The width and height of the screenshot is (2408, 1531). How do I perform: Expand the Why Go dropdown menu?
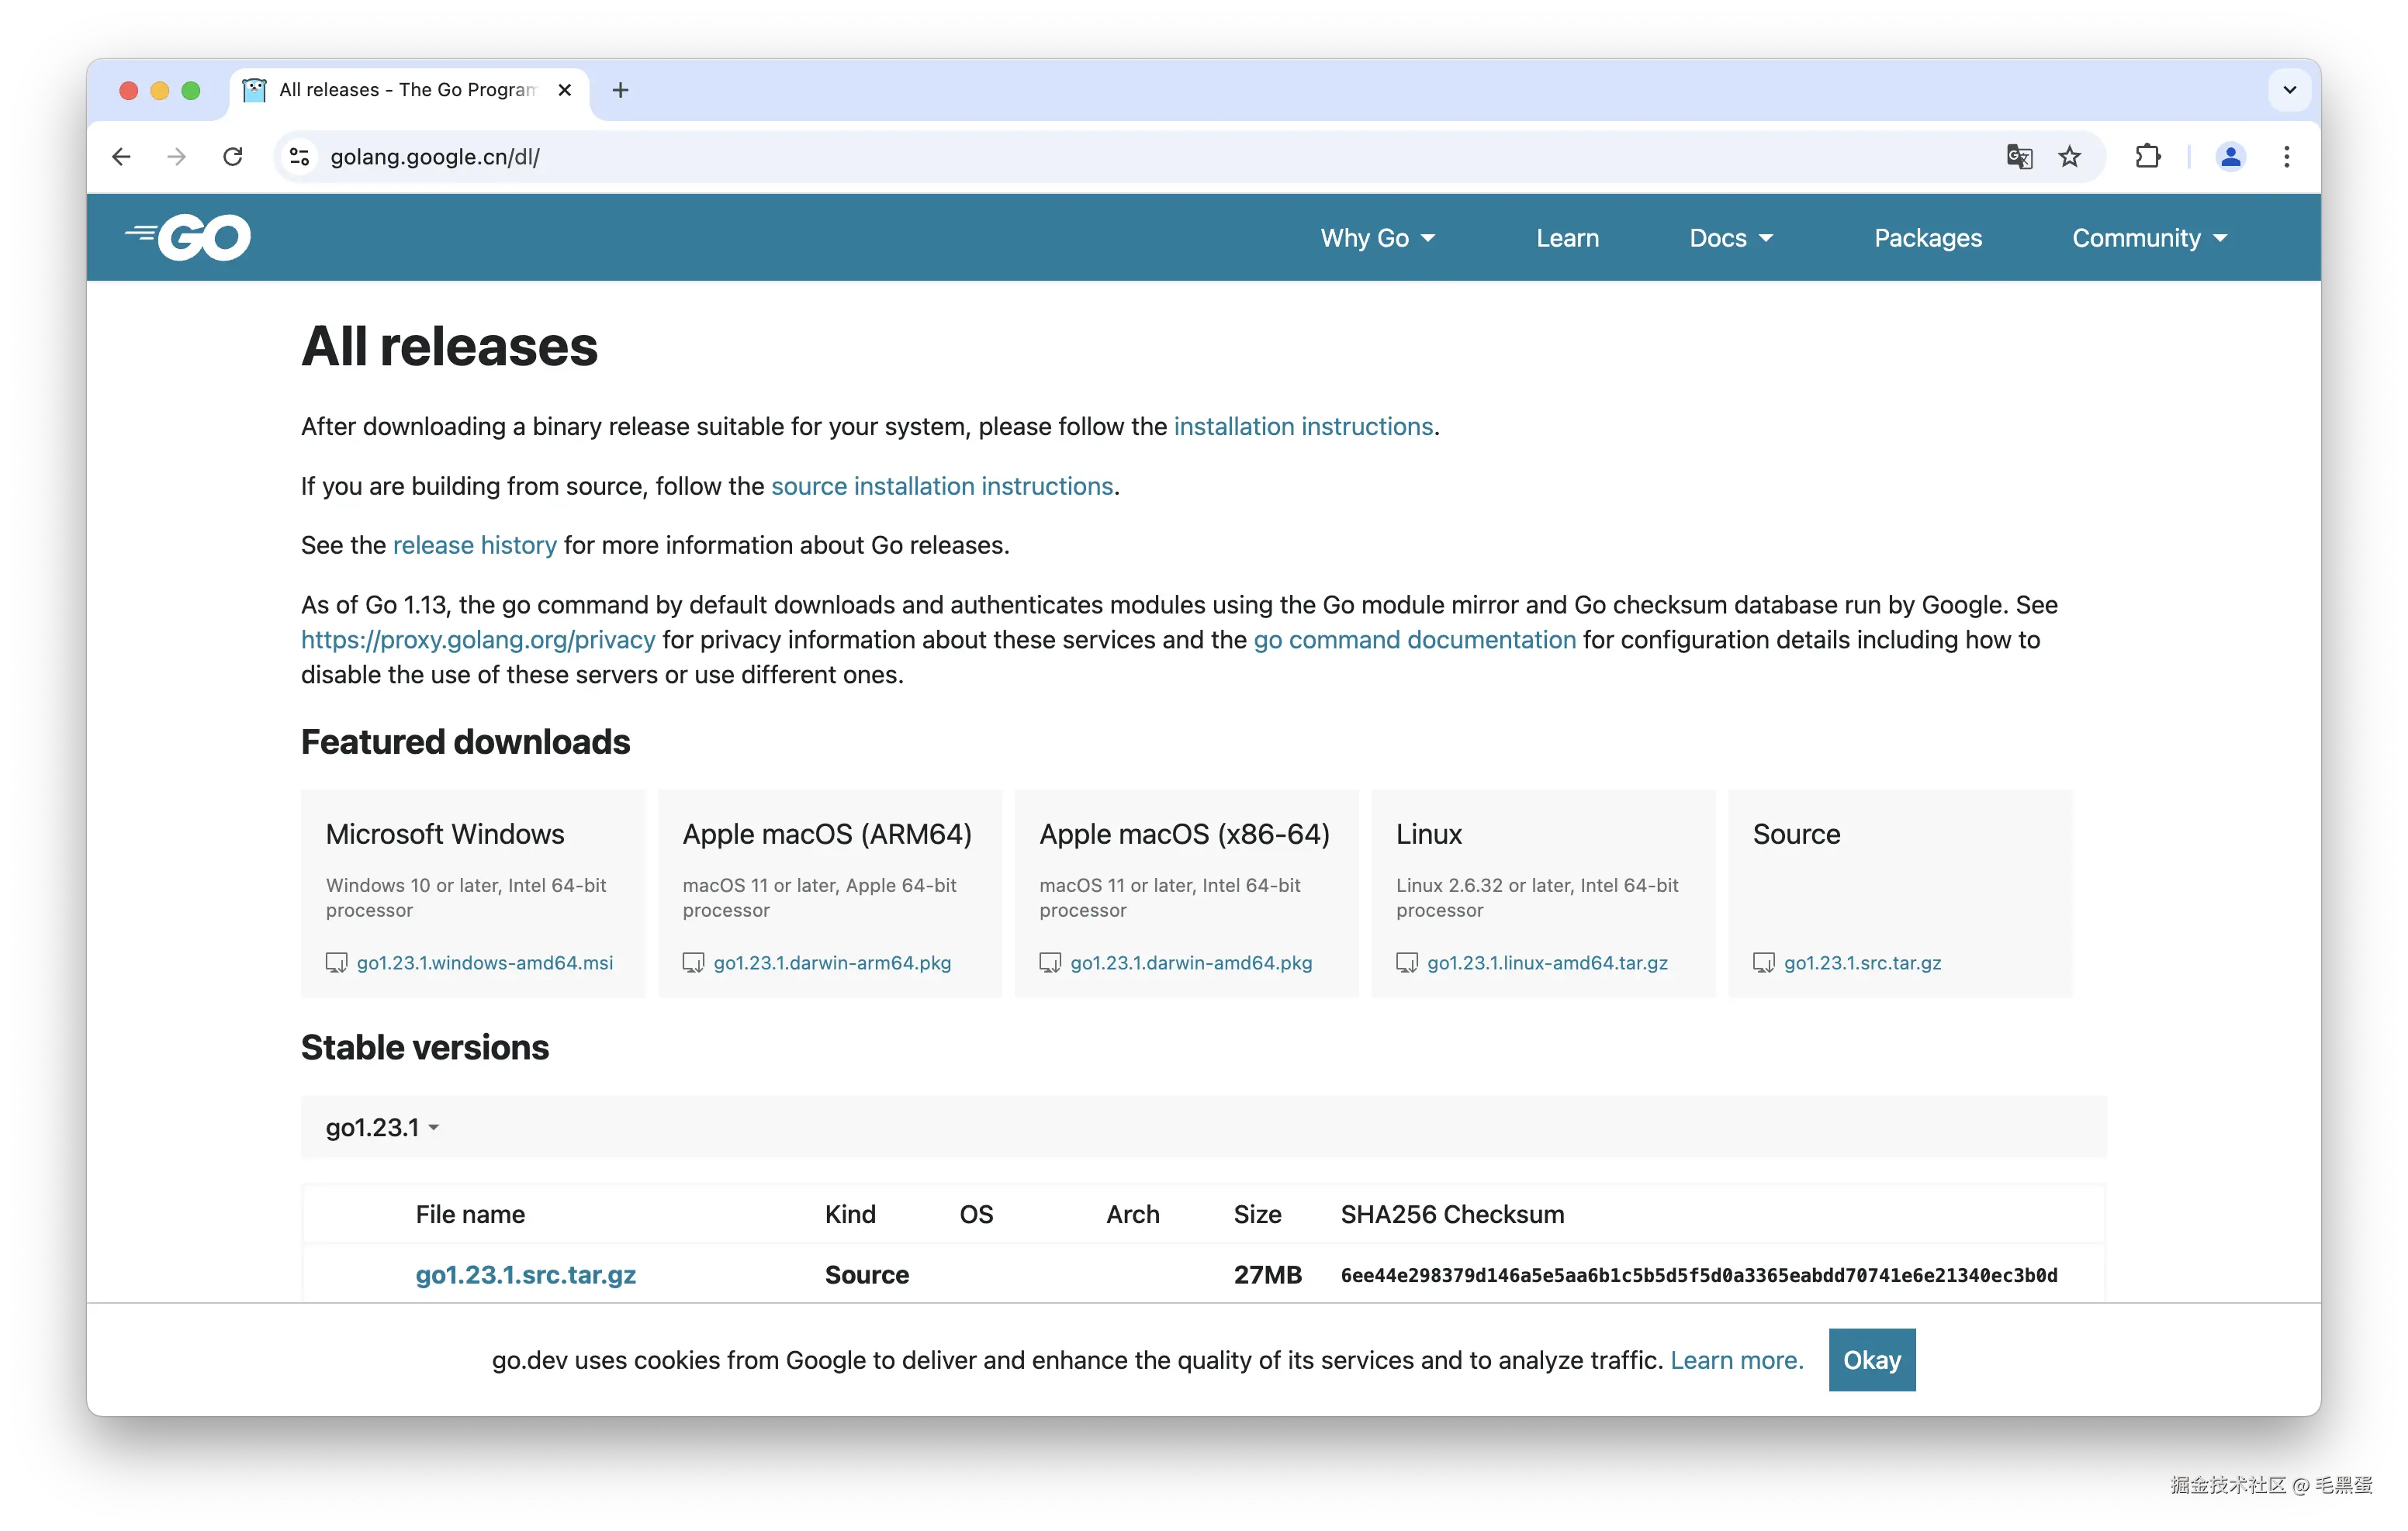click(1377, 238)
